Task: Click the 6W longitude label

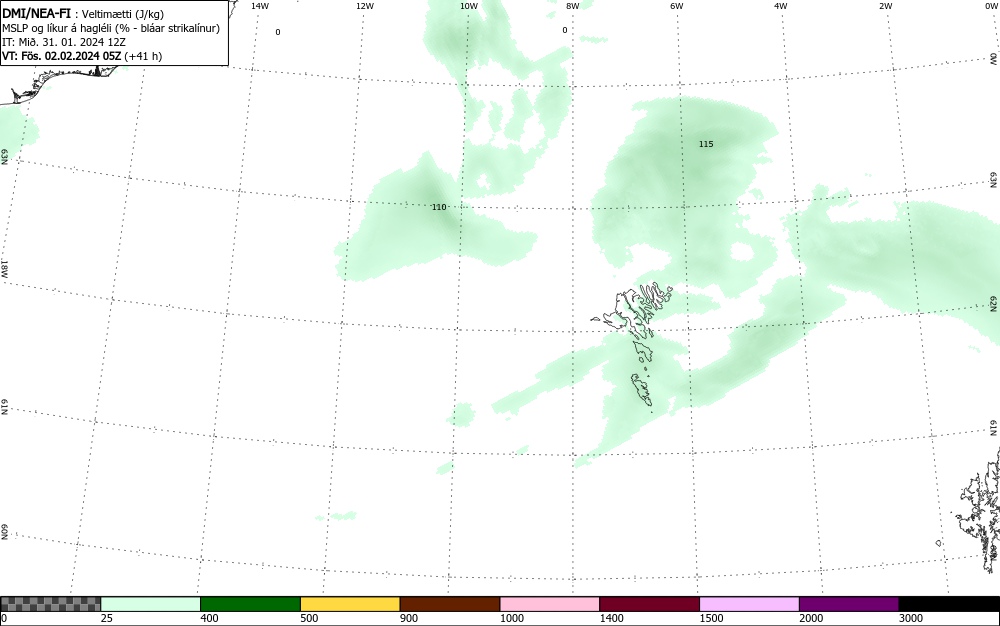Action: [x=677, y=6]
